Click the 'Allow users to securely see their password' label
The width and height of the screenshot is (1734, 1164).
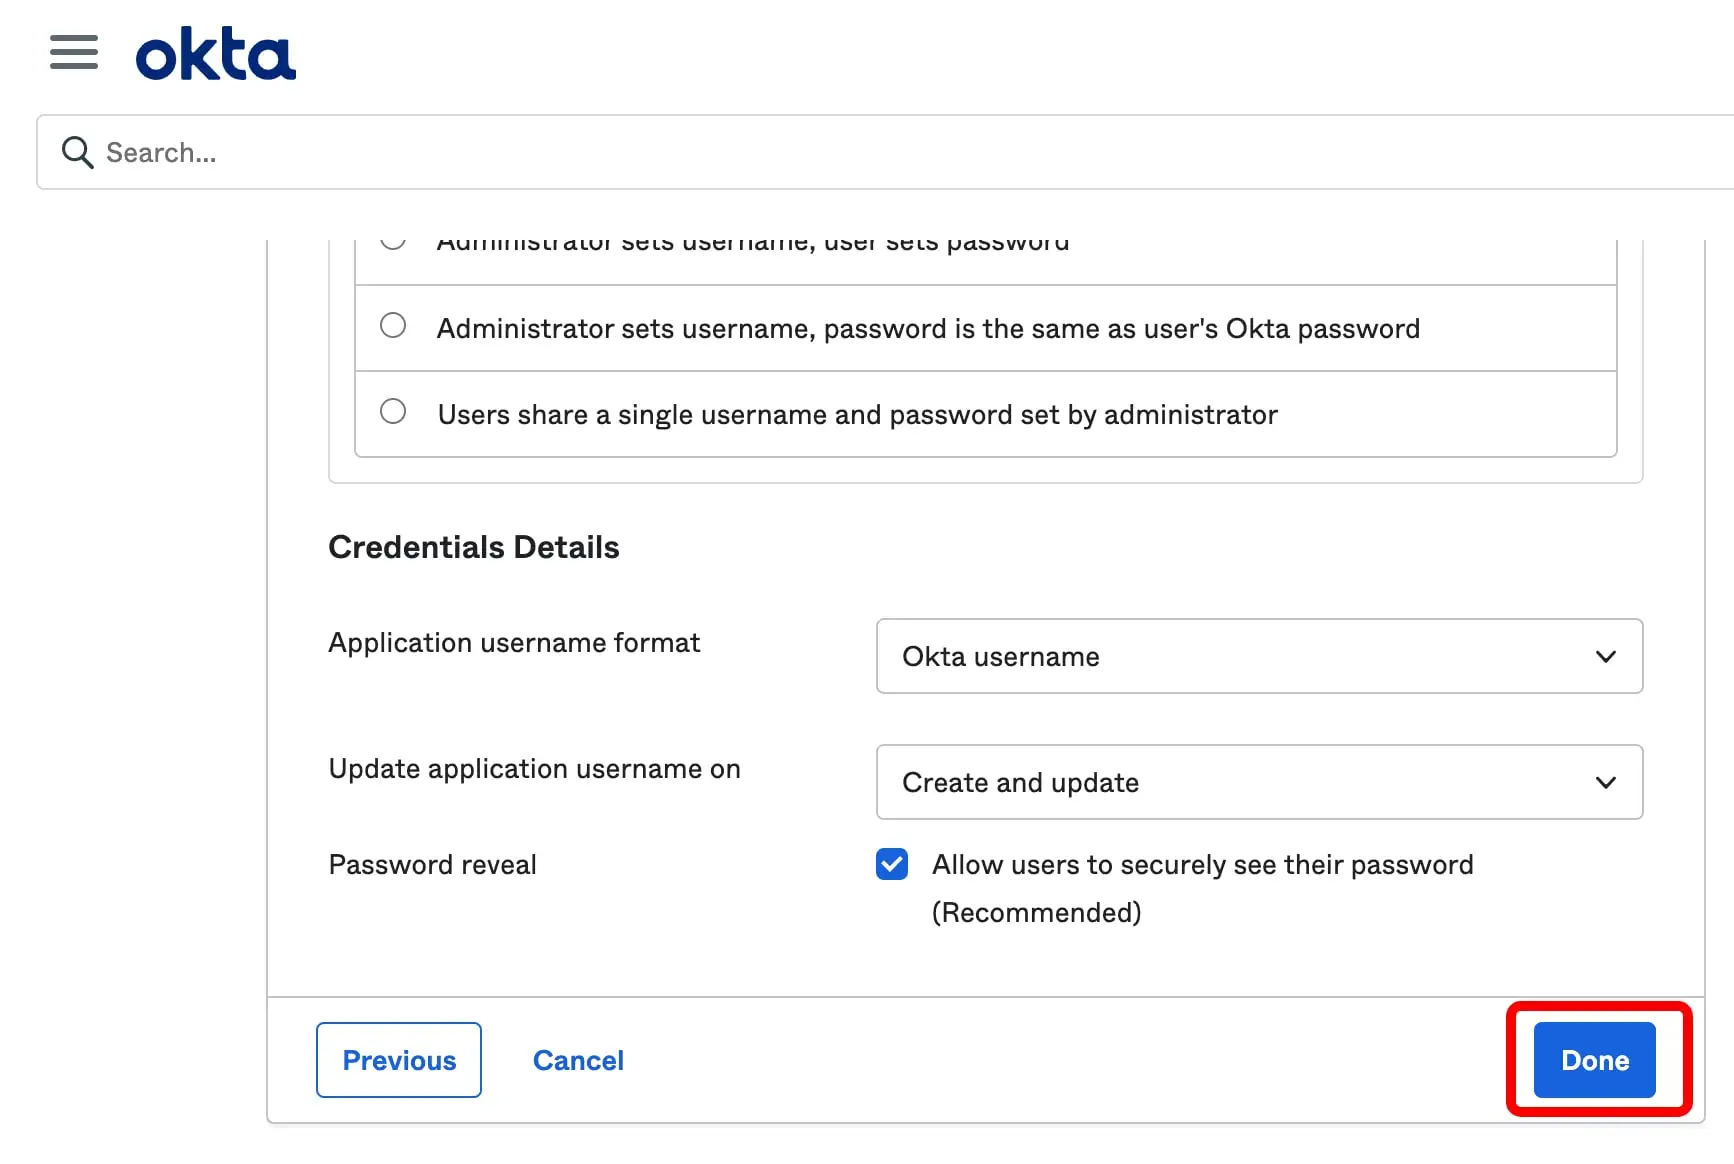1203,888
